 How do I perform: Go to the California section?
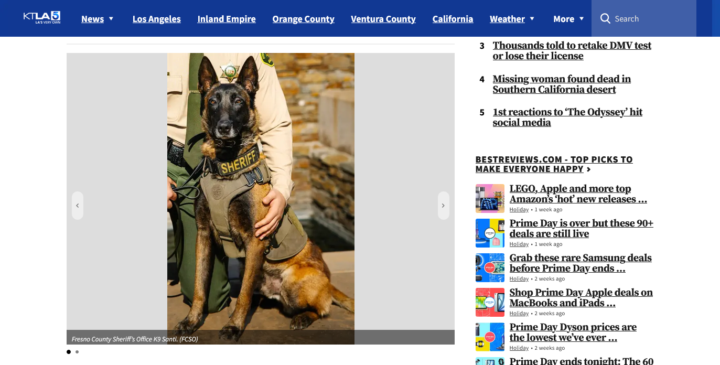tap(452, 19)
